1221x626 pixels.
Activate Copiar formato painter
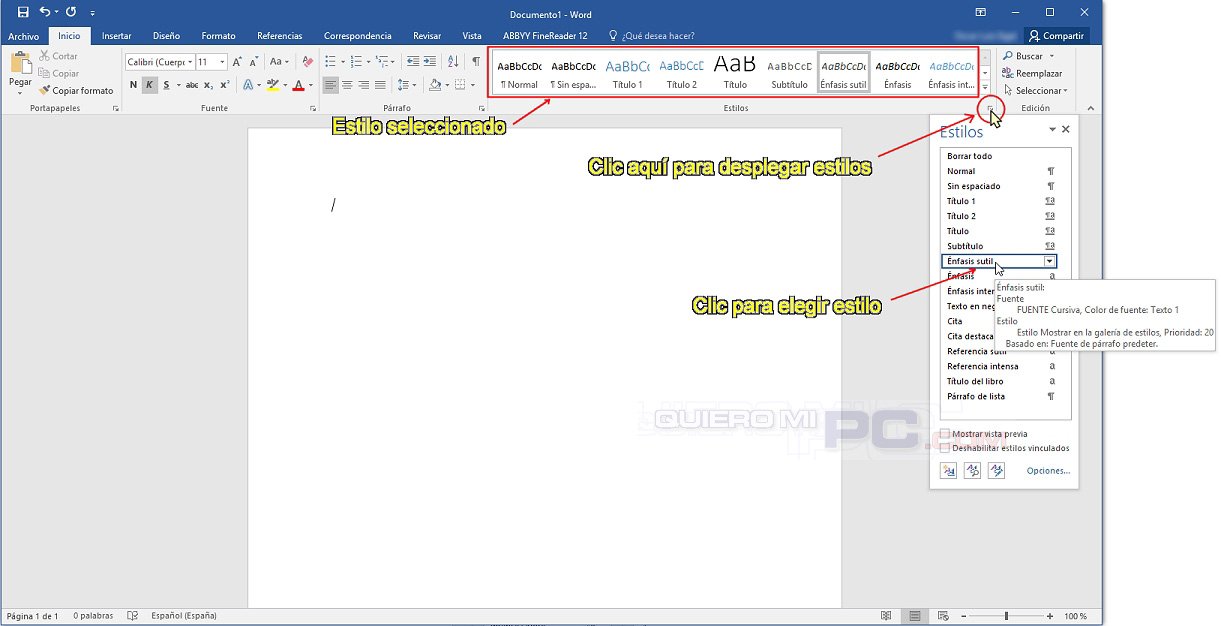tap(76, 90)
